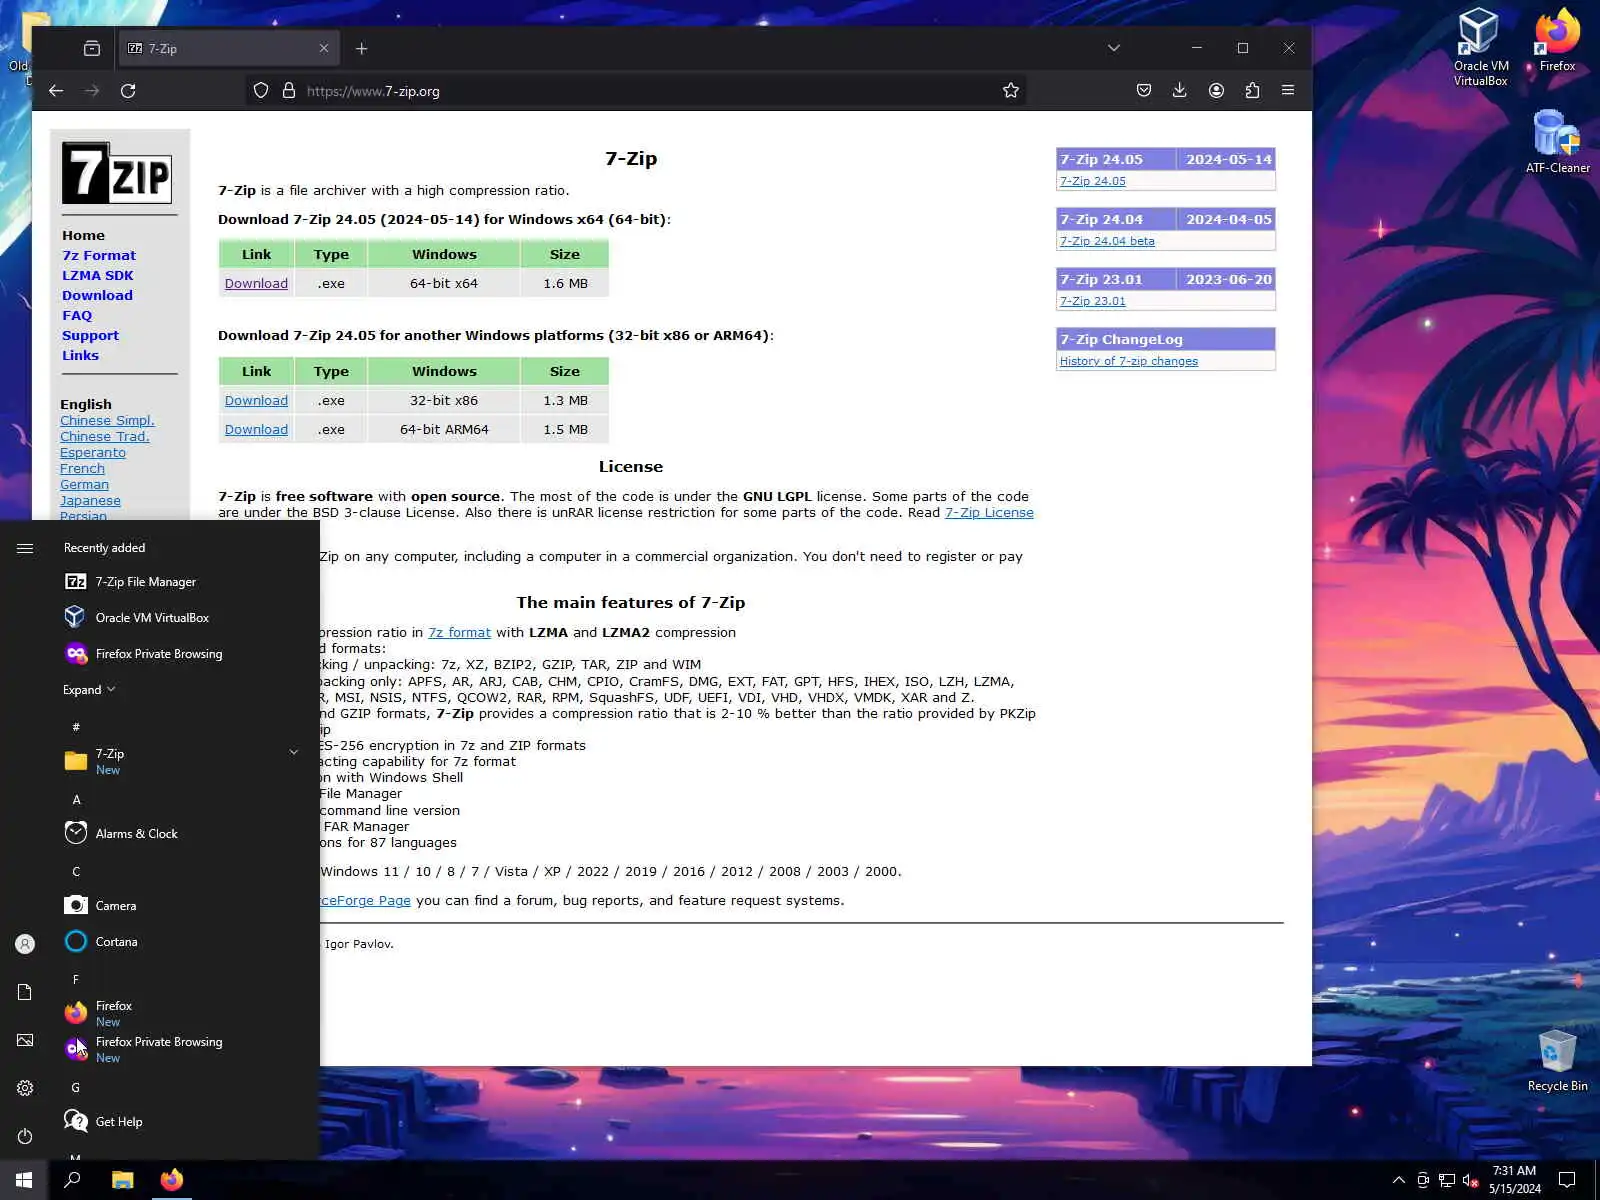Open the notification center icon
The image size is (1600, 1200).
tap(1567, 1180)
